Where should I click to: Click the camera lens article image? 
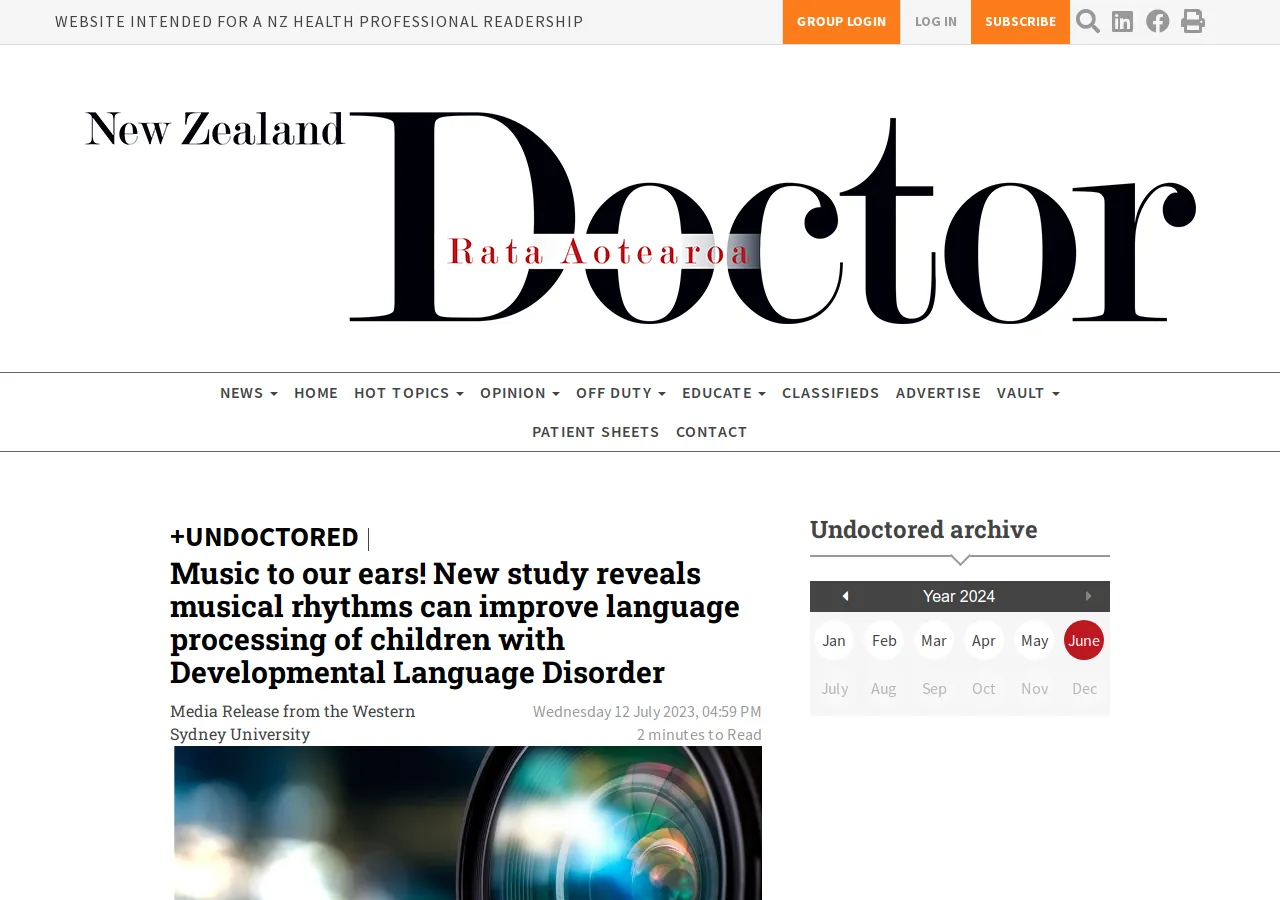click(467, 822)
